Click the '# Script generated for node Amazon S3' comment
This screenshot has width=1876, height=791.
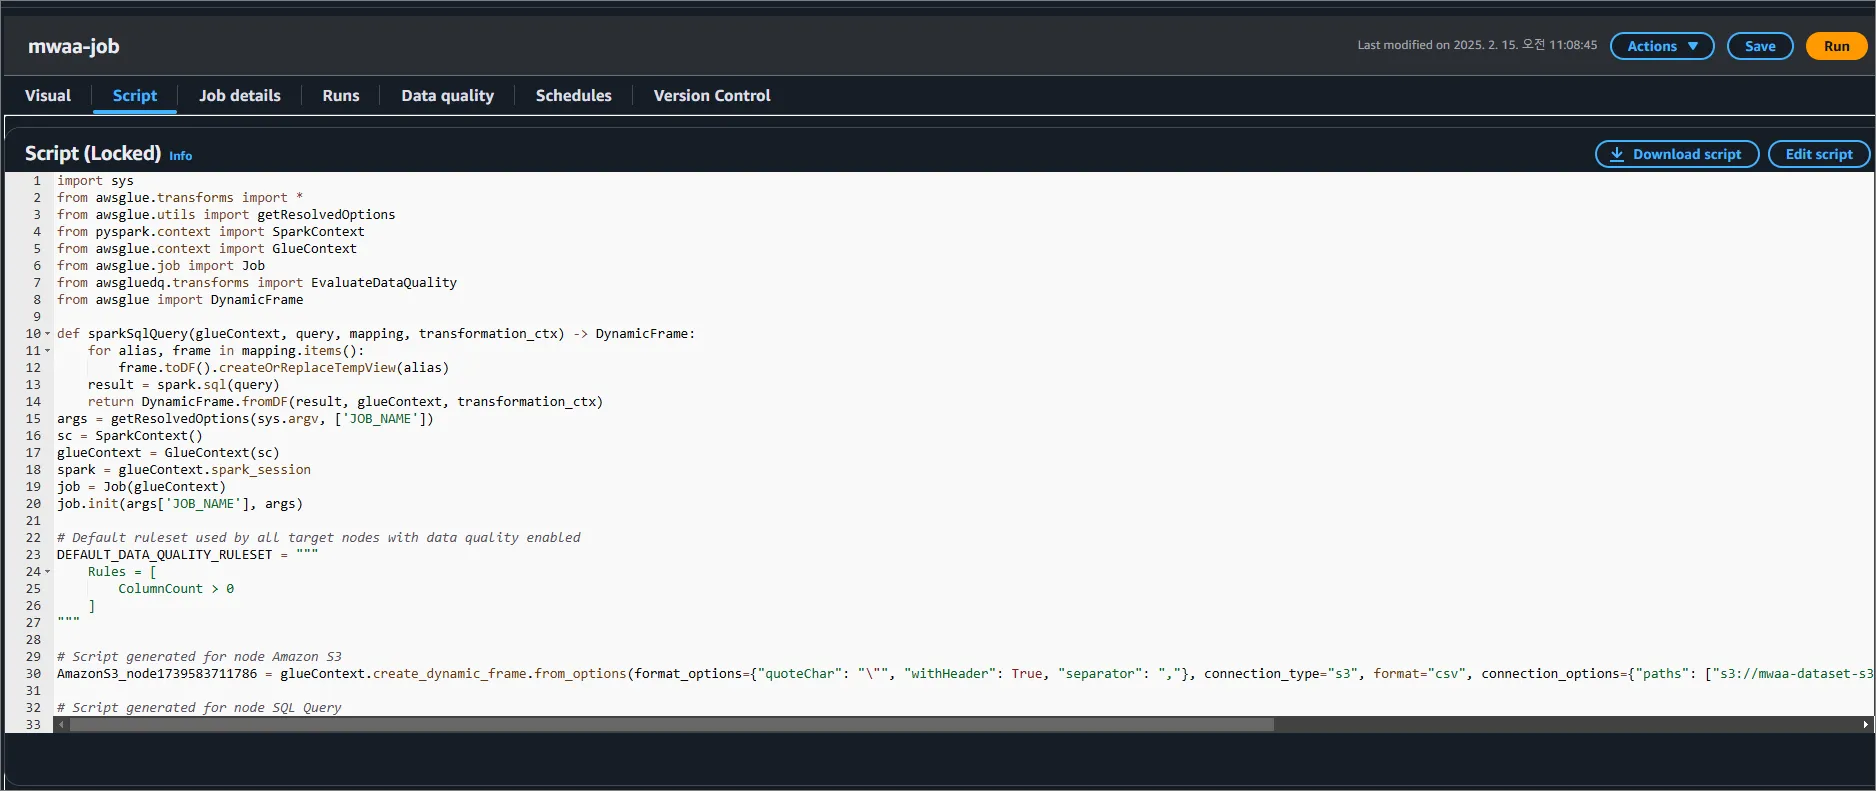[199, 657]
